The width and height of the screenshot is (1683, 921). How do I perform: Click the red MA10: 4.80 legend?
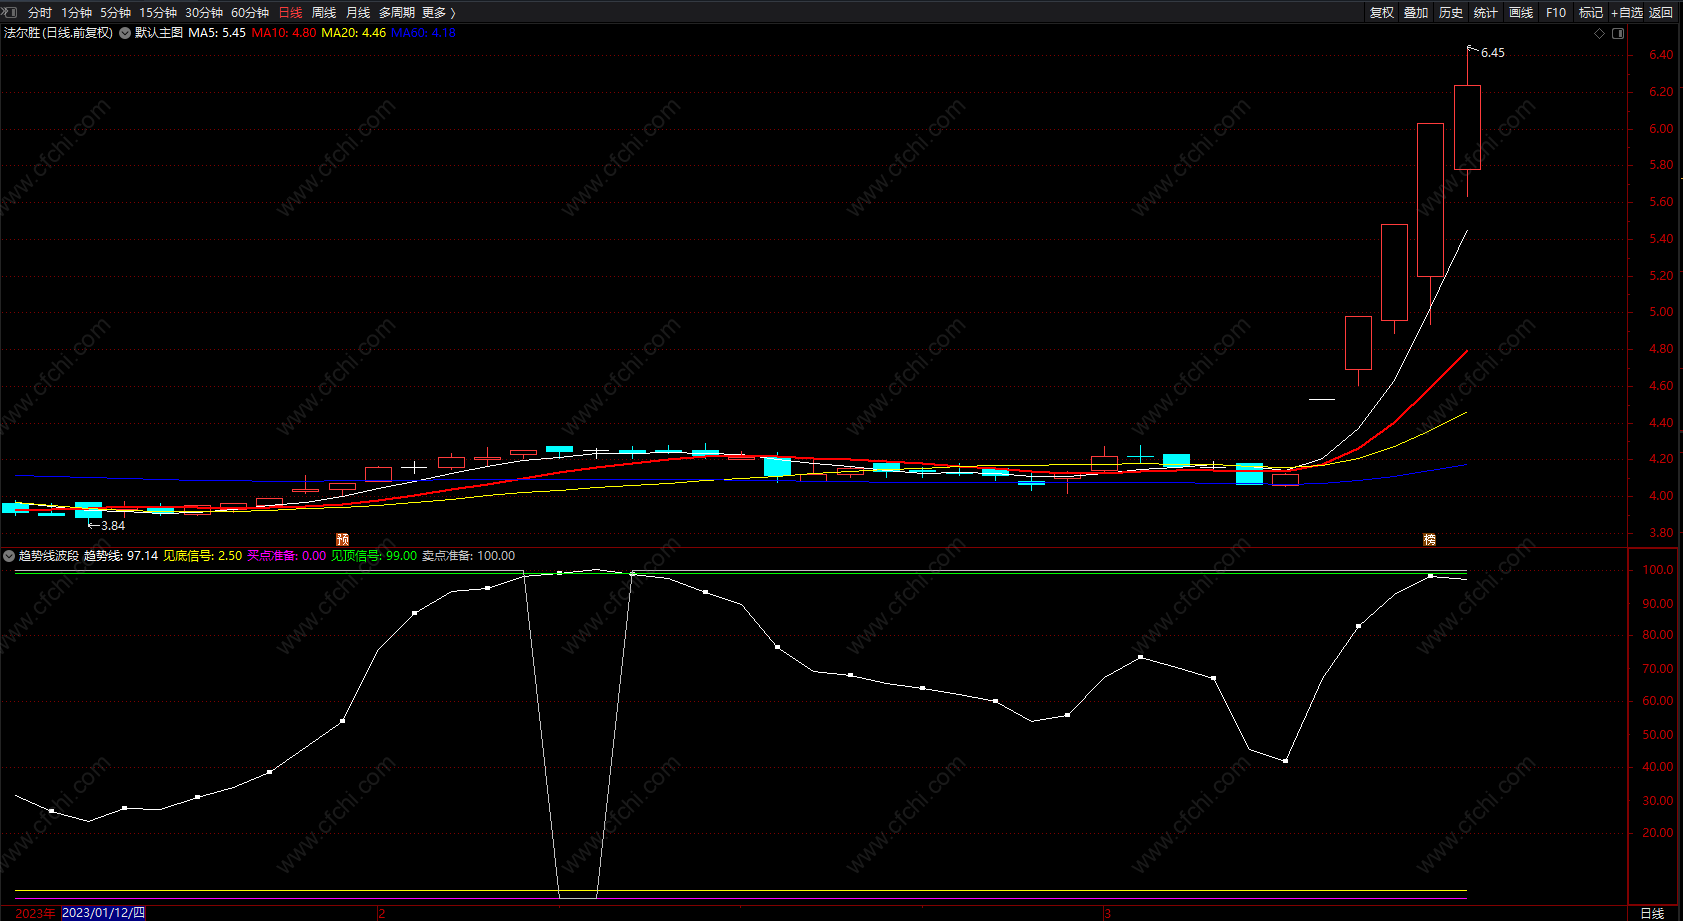pyautogui.click(x=284, y=33)
